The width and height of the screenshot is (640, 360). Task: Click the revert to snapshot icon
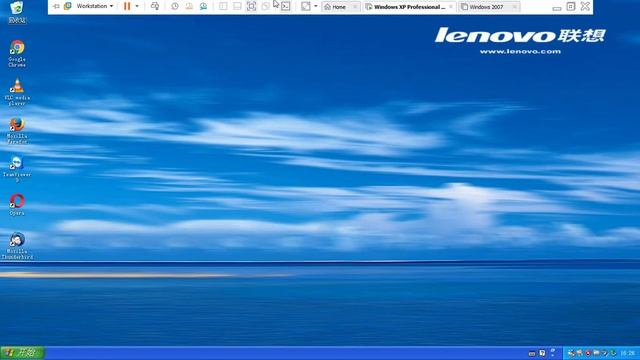[189, 6]
